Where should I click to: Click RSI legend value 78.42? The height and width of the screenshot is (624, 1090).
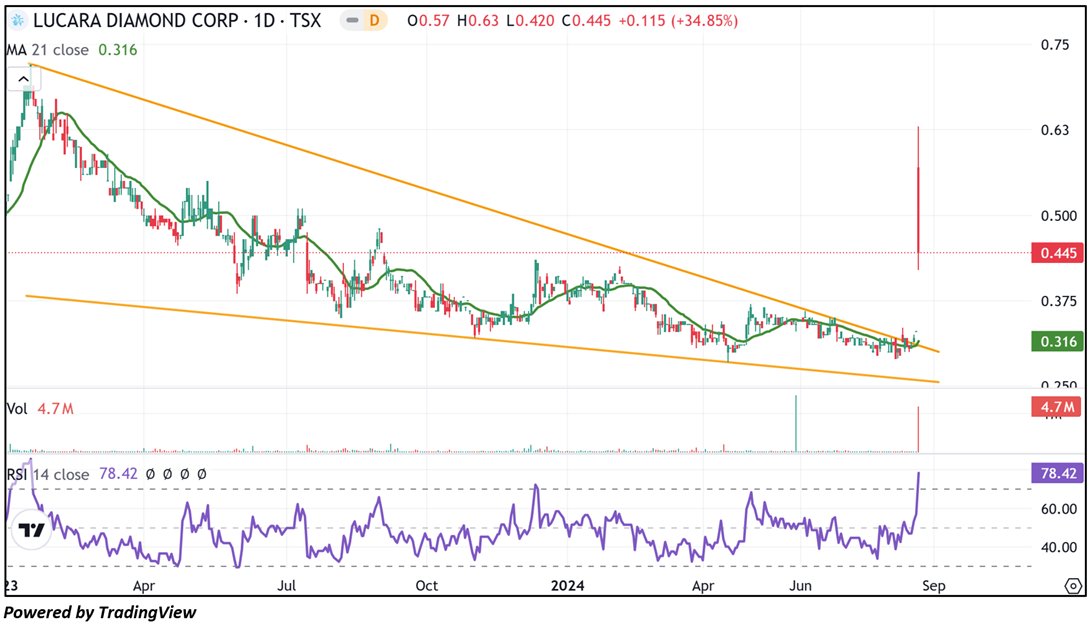(x=118, y=474)
